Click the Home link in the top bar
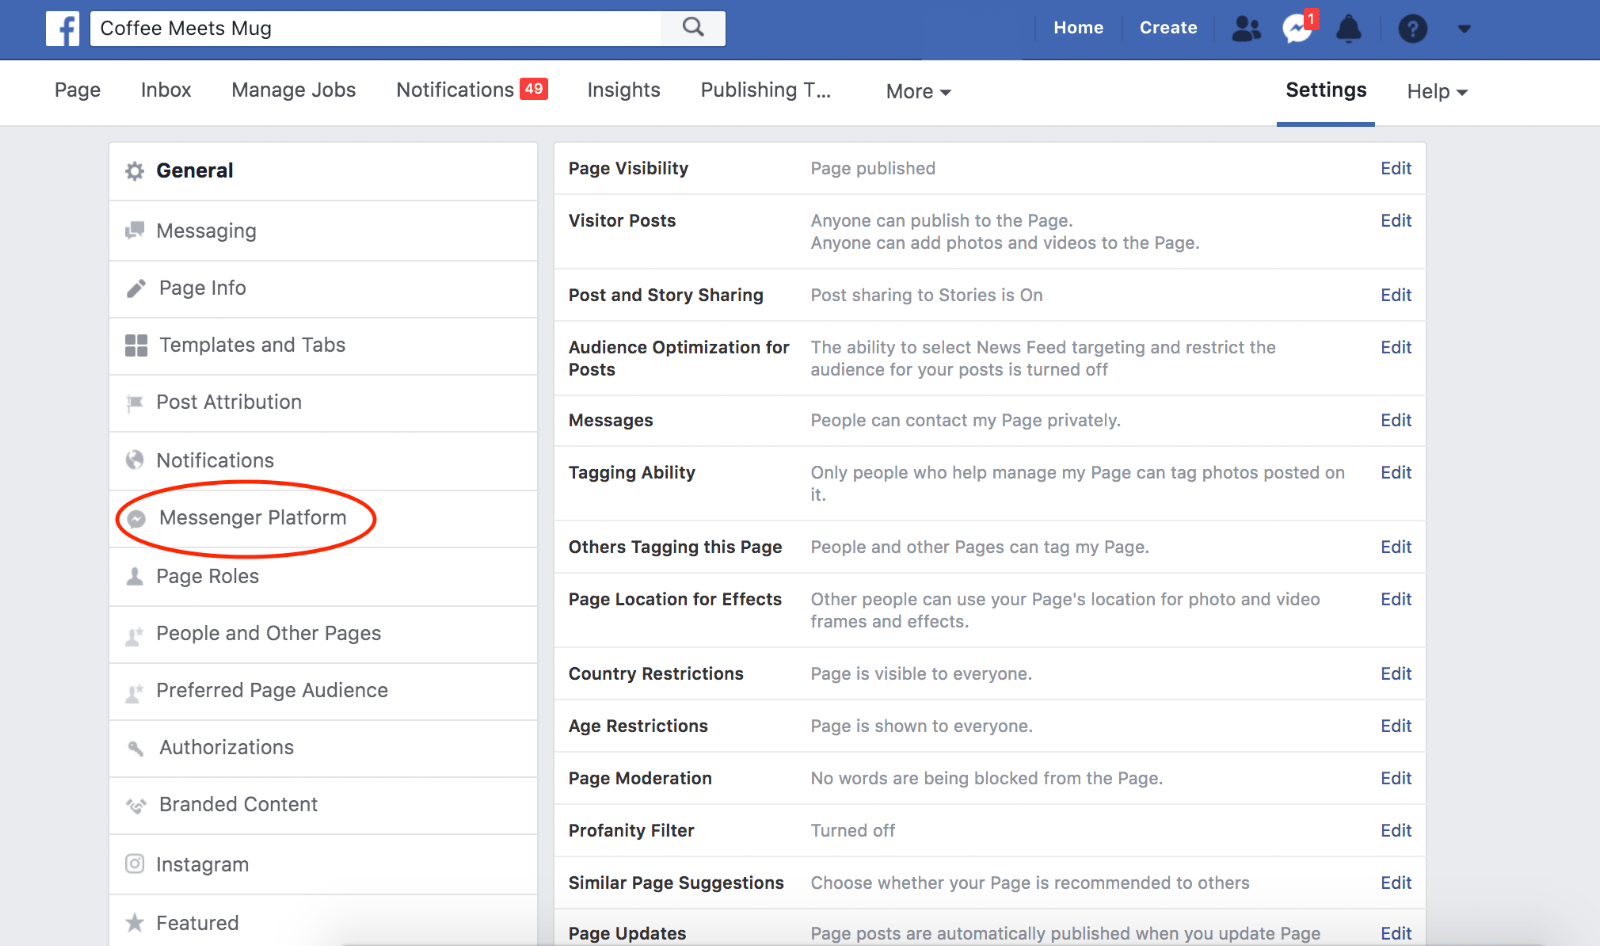Viewport: 1600px width, 946px height. tap(1078, 28)
